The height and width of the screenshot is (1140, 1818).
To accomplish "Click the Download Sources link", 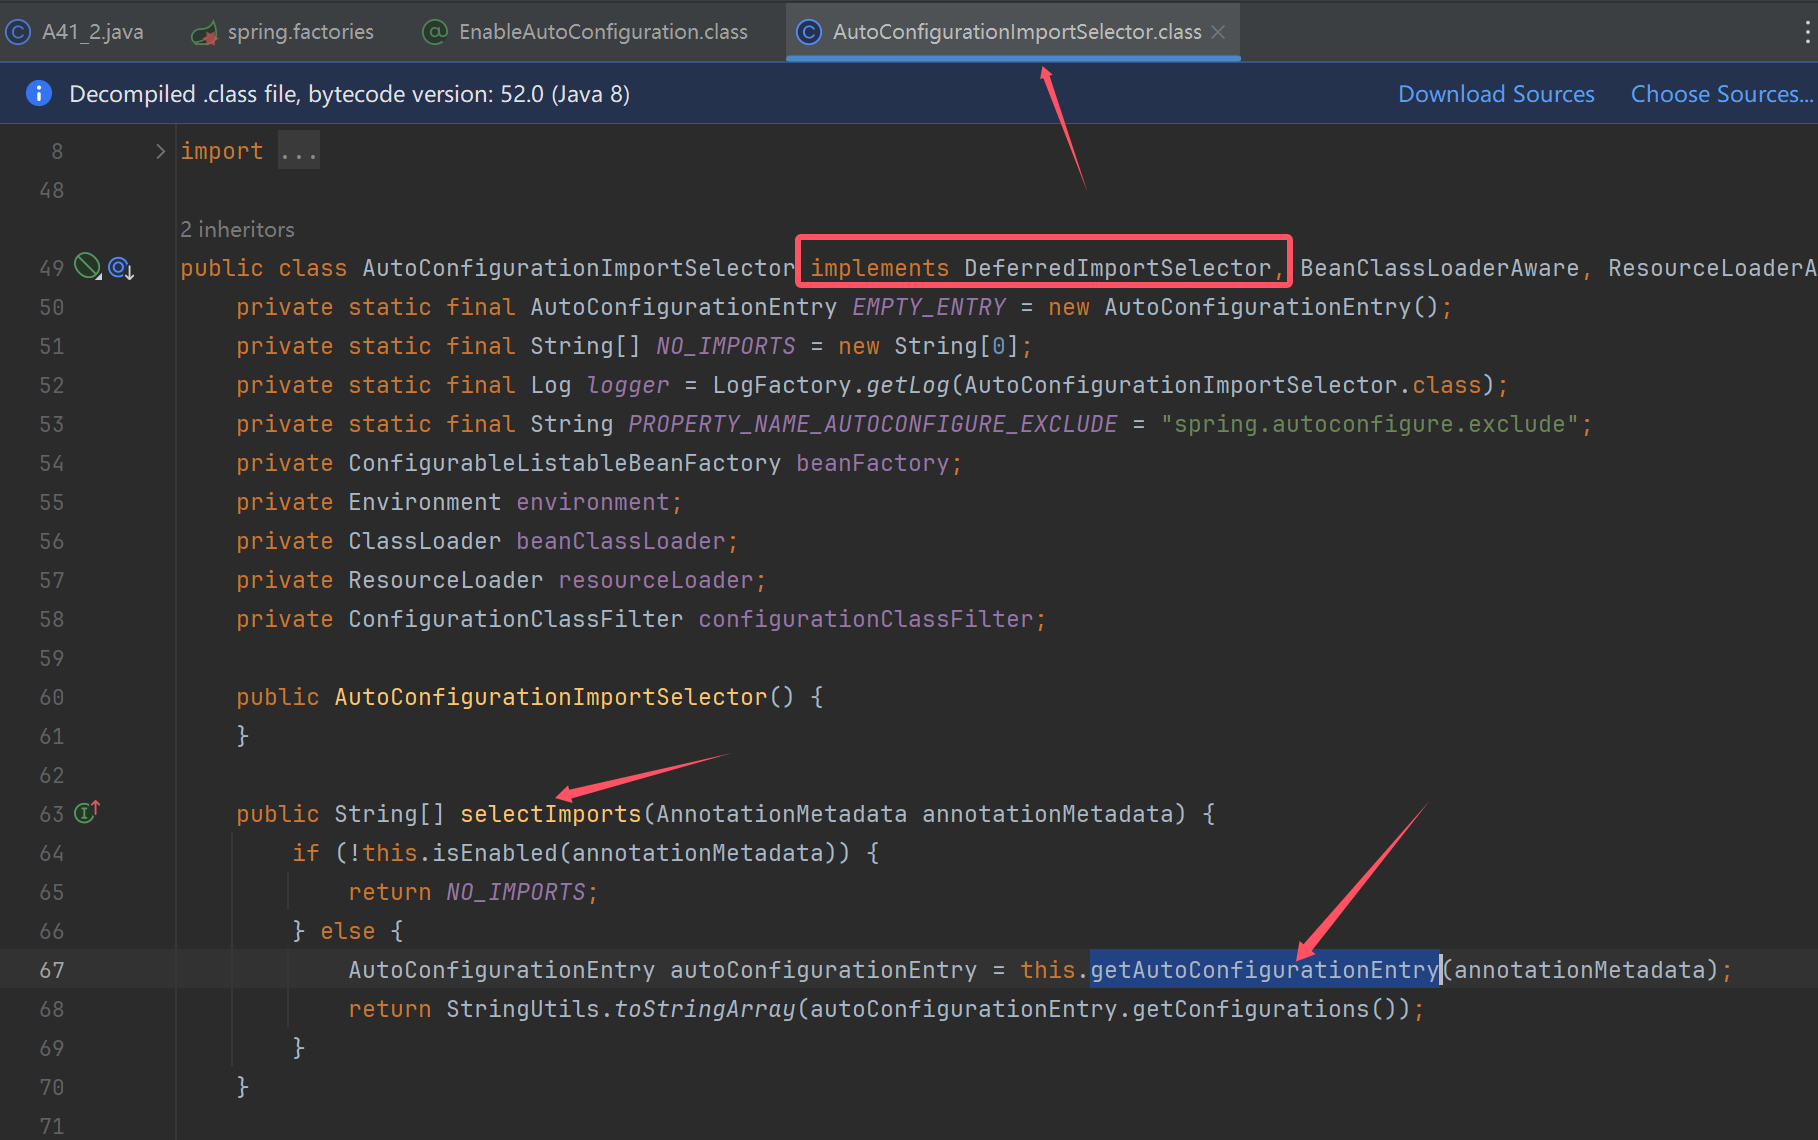I will tap(1496, 94).
